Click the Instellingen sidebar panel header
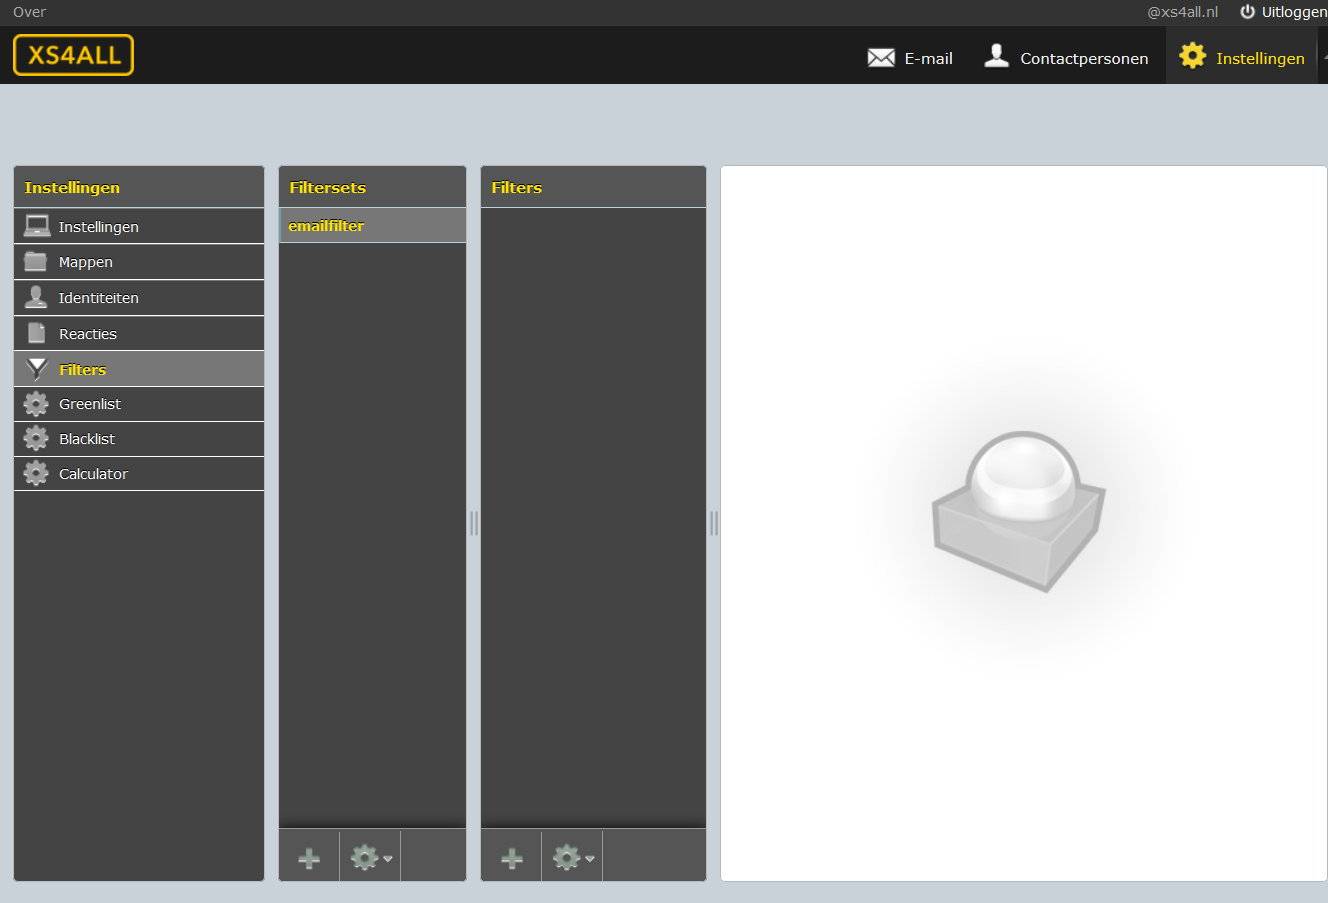The width and height of the screenshot is (1328, 903). [x=139, y=187]
